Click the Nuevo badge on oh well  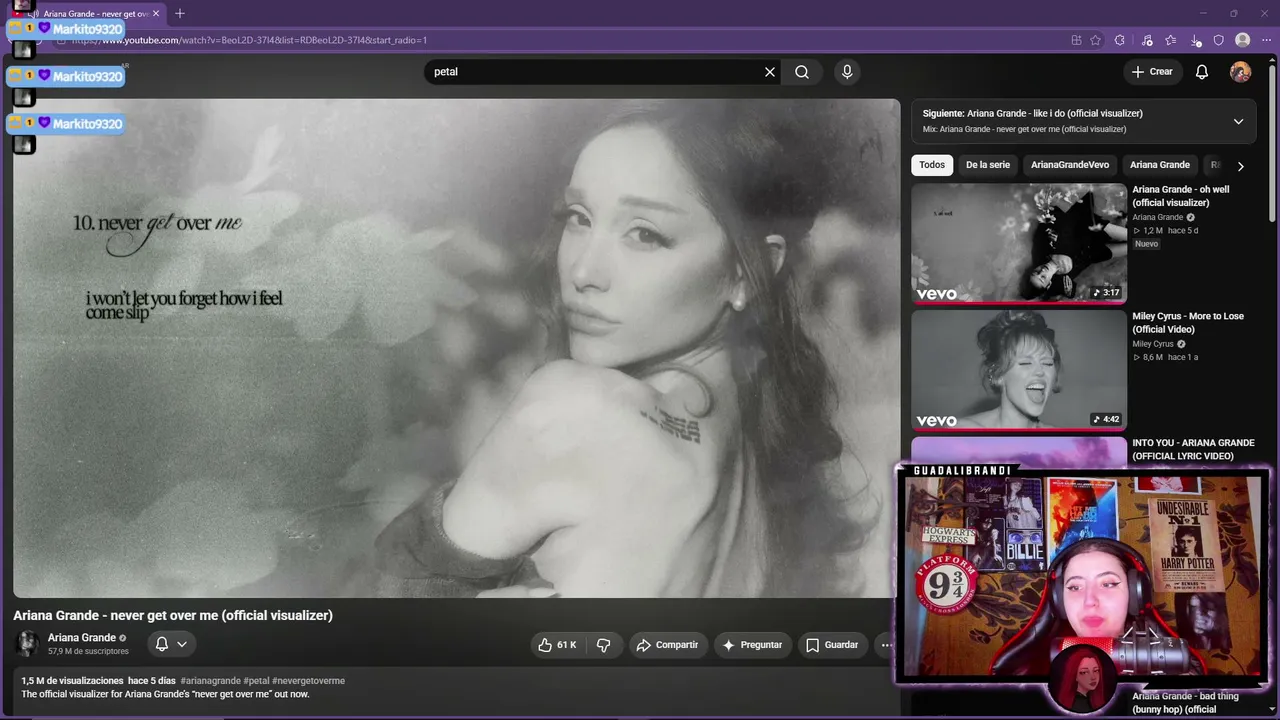tap(1146, 244)
